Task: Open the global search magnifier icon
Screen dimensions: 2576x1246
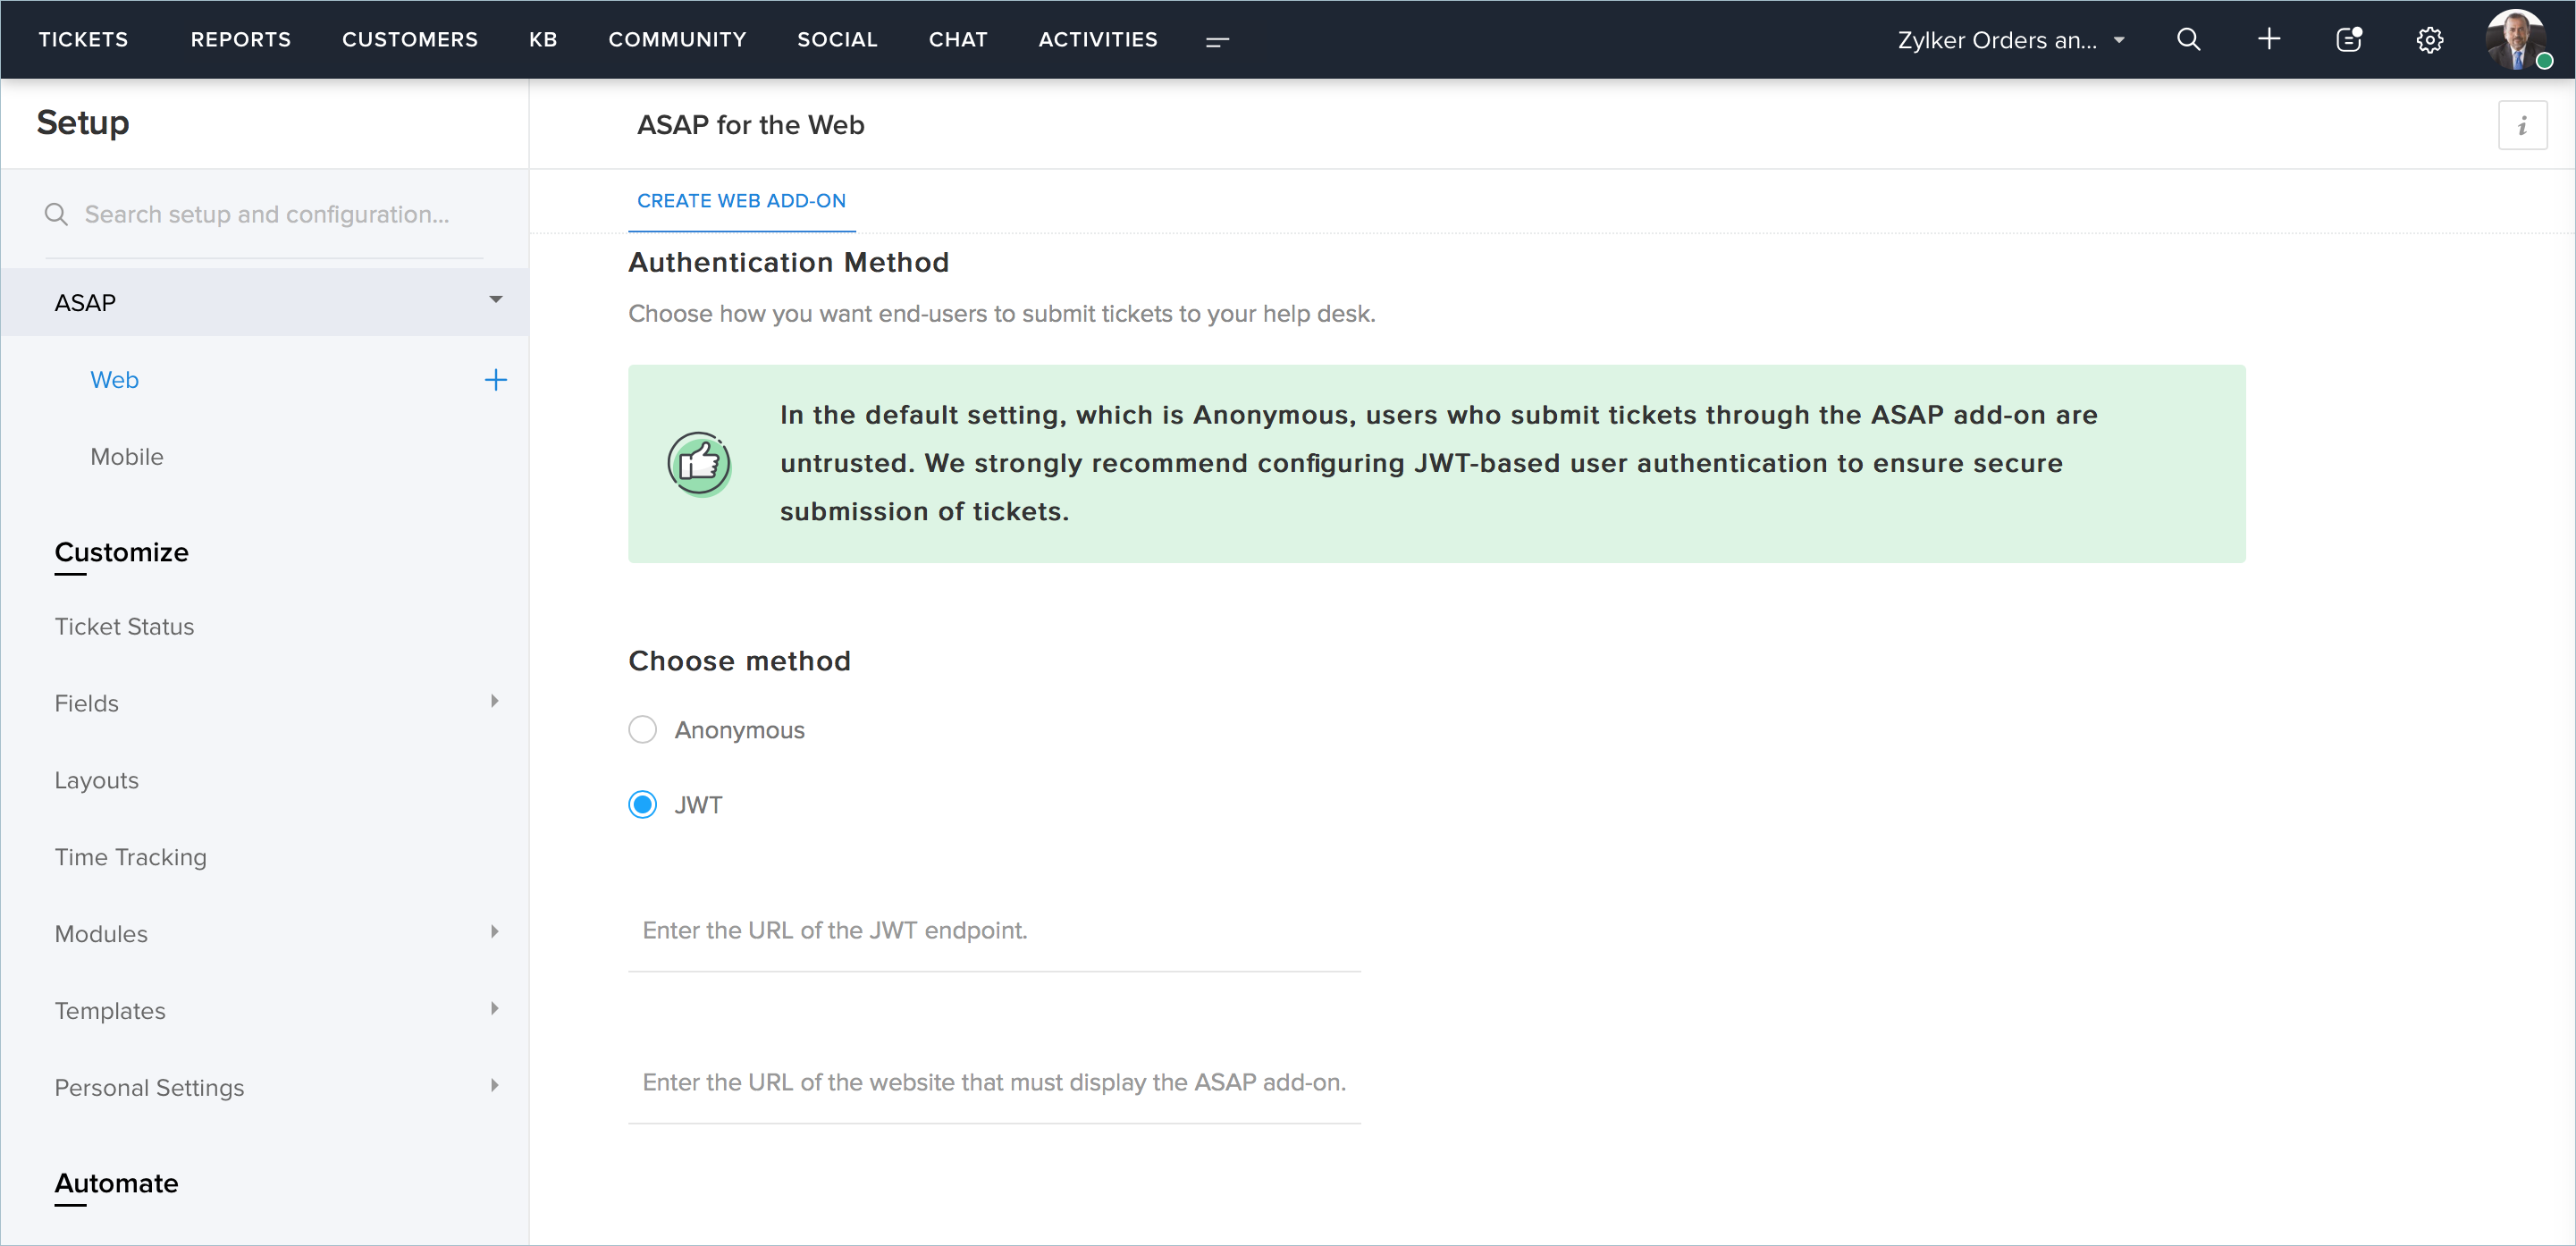Action: click(2188, 39)
